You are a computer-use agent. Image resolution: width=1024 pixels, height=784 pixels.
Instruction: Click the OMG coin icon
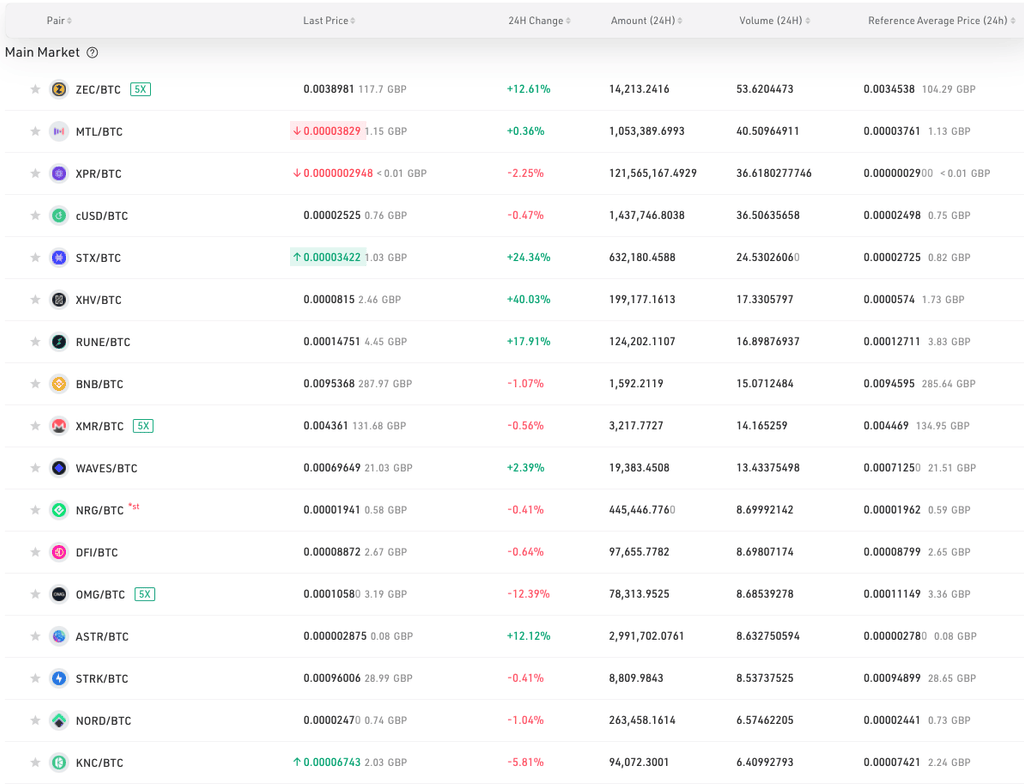(59, 595)
